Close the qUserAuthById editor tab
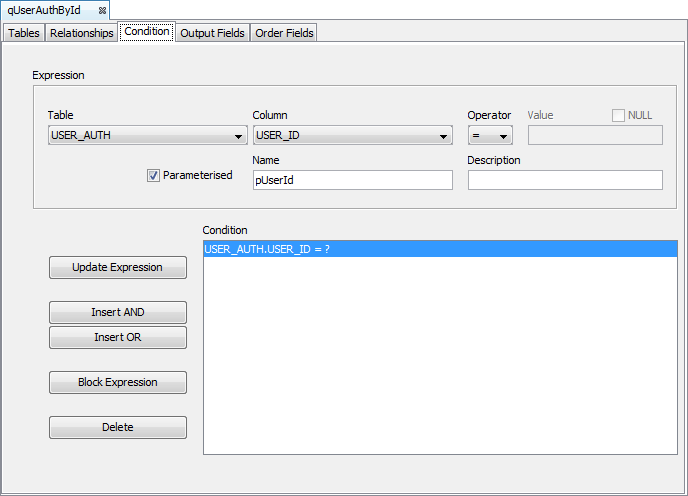The height and width of the screenshot is (496, 688). (102, 10)
